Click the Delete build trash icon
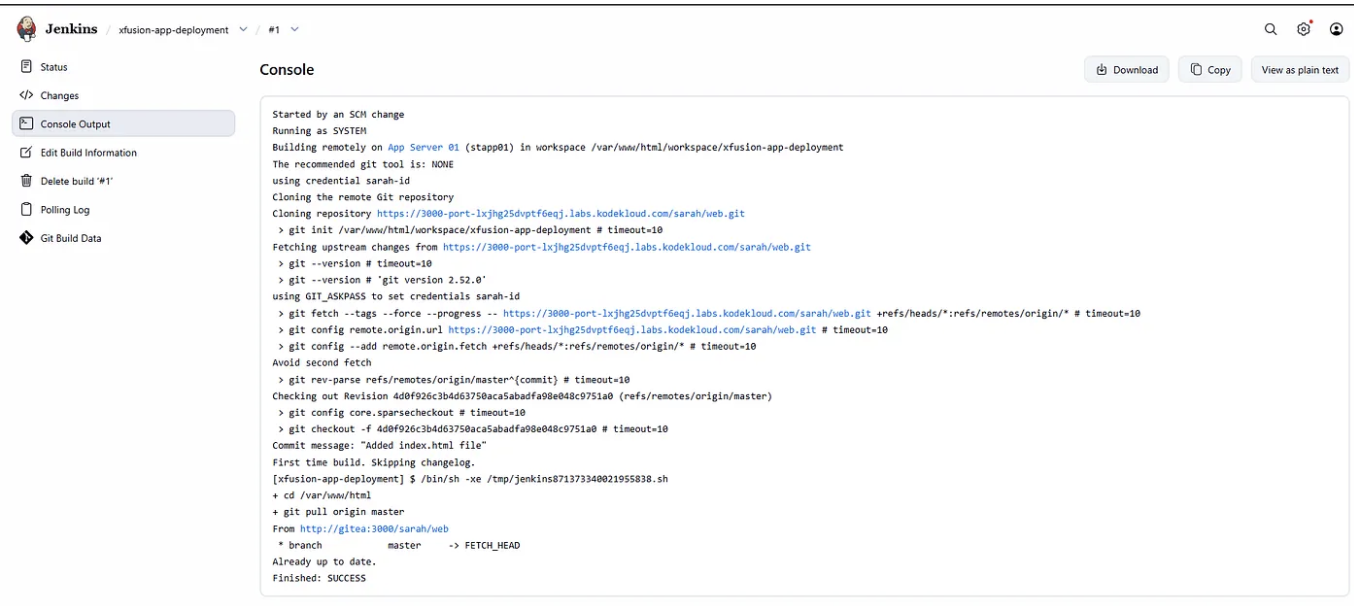Image resolution: width=1354 pixels, height=606 pixels. (27, 181)
